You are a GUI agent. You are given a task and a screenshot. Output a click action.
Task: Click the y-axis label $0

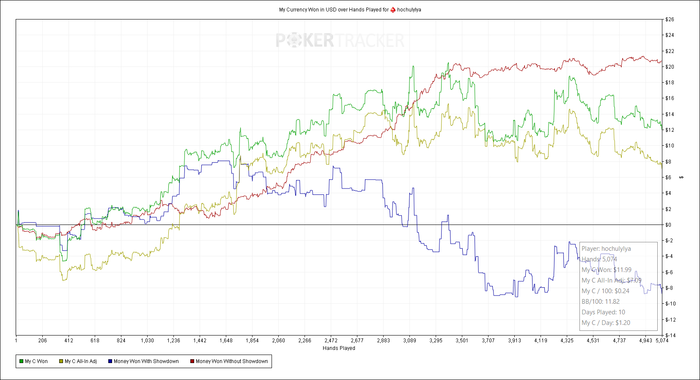[669, 225]
